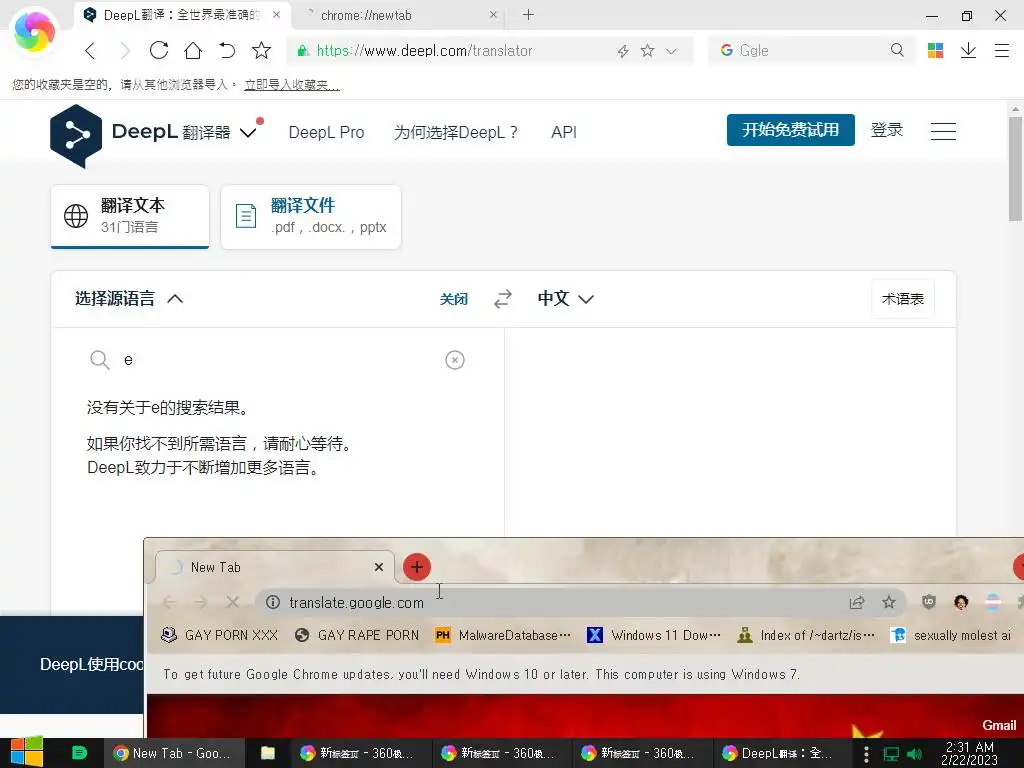Open the Windows Start button

(x=27, y=752)
